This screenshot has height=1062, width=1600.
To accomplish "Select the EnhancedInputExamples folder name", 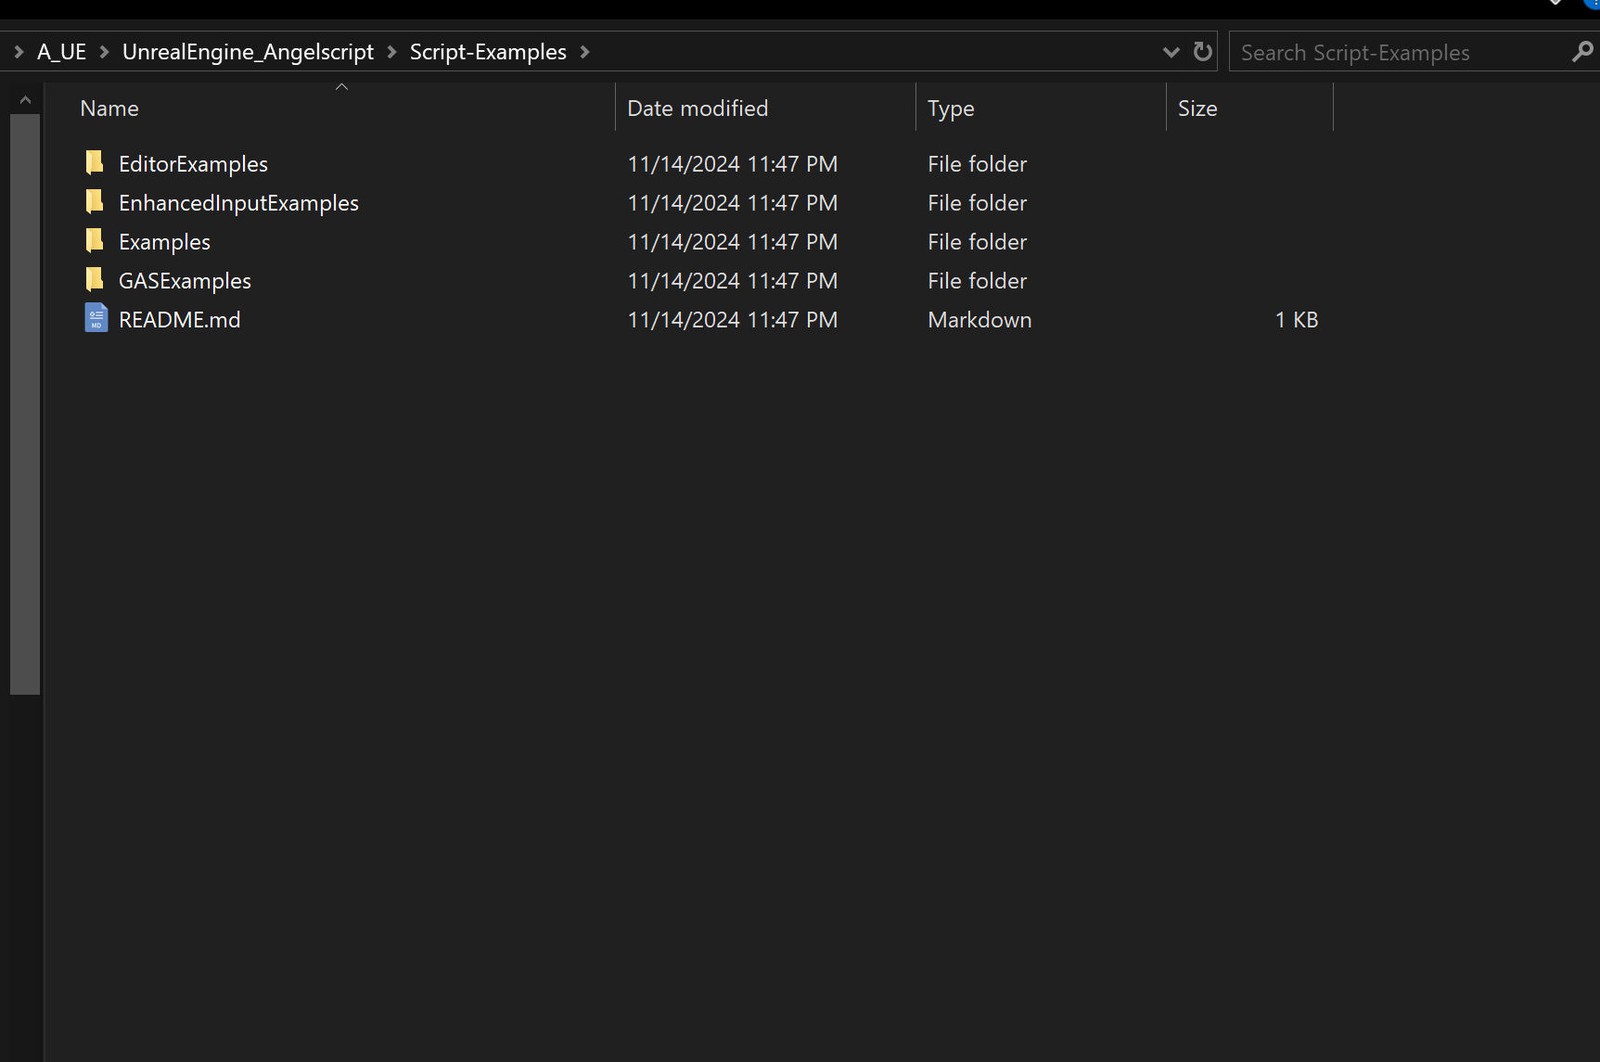I will coord(238,203).
